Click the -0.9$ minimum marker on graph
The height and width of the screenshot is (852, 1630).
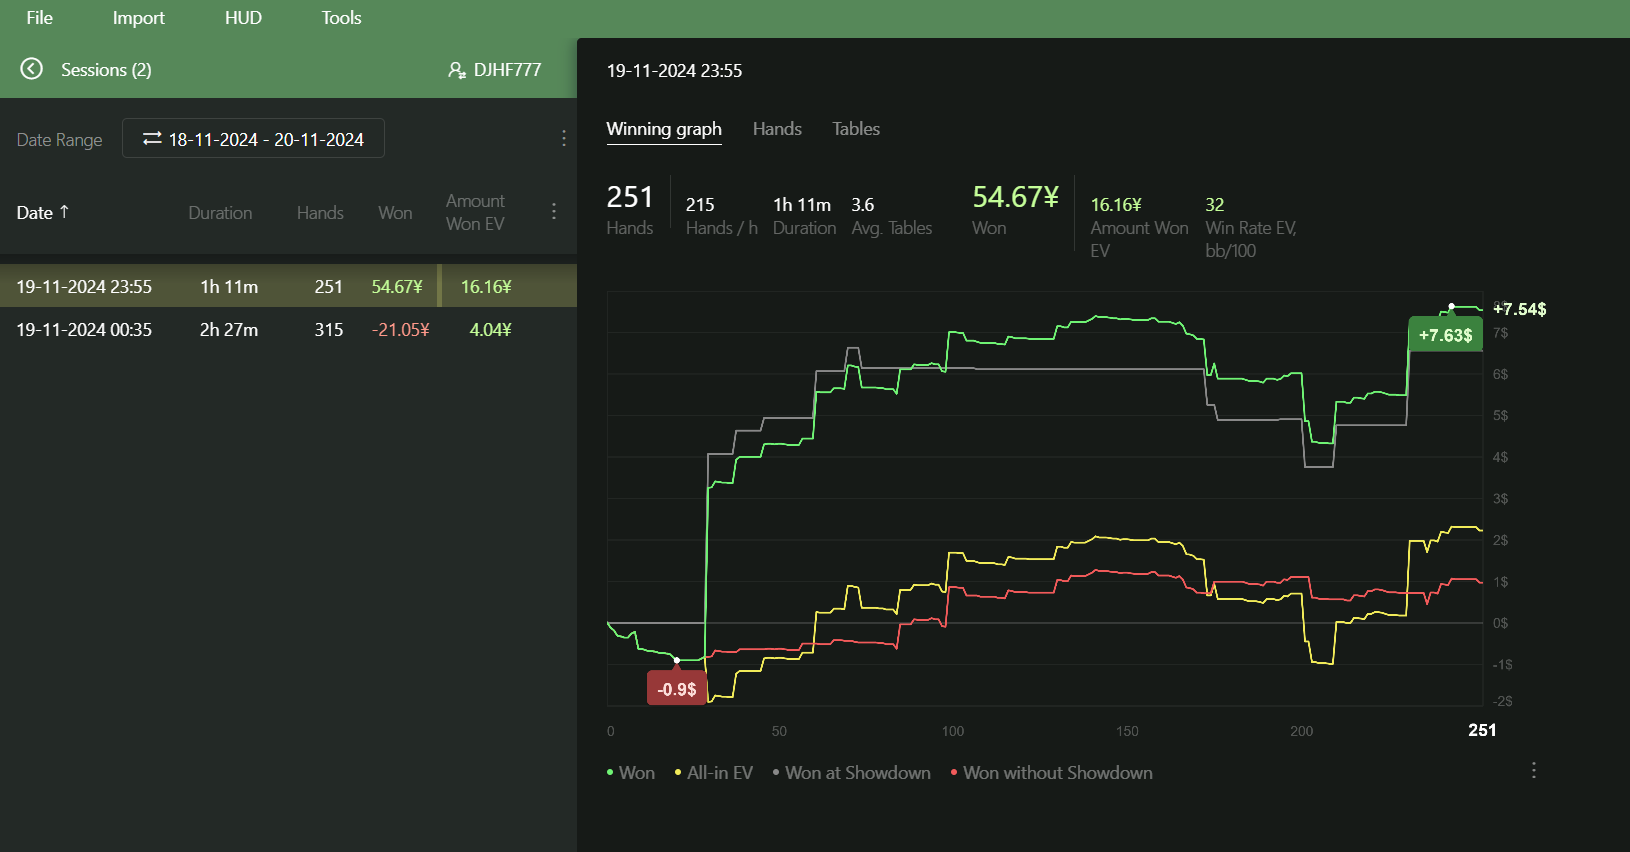677,689
